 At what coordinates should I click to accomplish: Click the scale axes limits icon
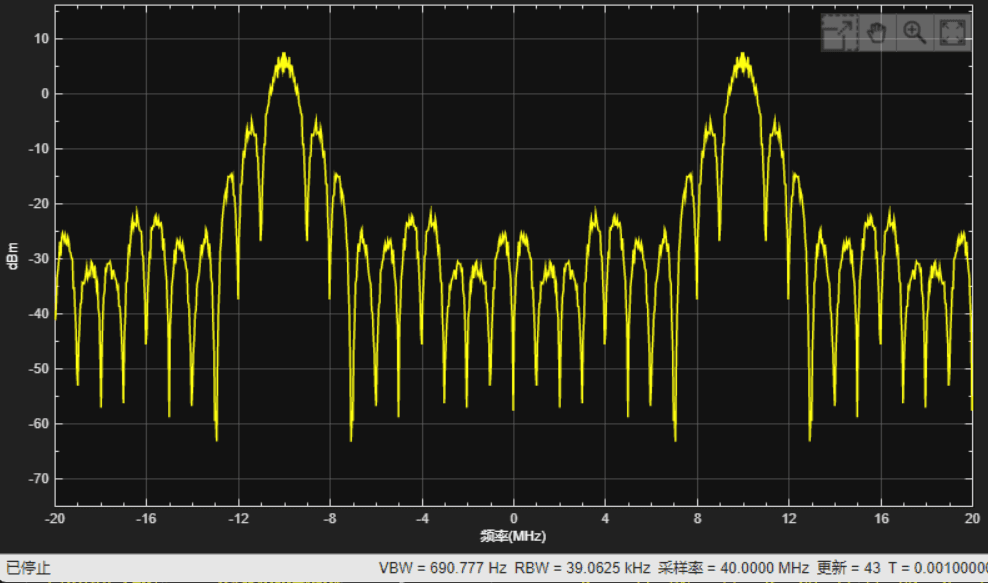coord(840,32)
